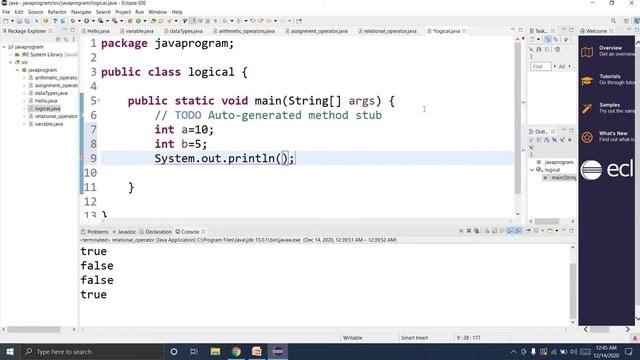Open Package Explorer view menu (three dots)
The width and height of the screenshot is (640, 360).
click(73, 39)
